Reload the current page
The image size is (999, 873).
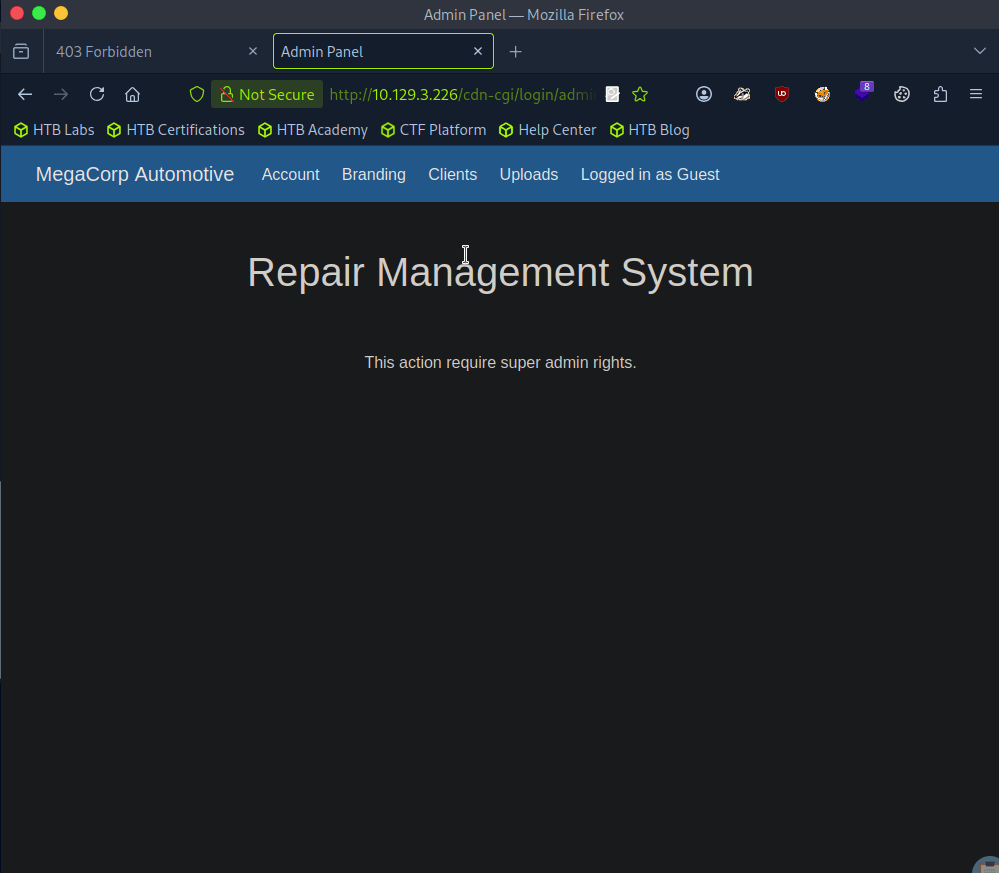coord(97,94)
